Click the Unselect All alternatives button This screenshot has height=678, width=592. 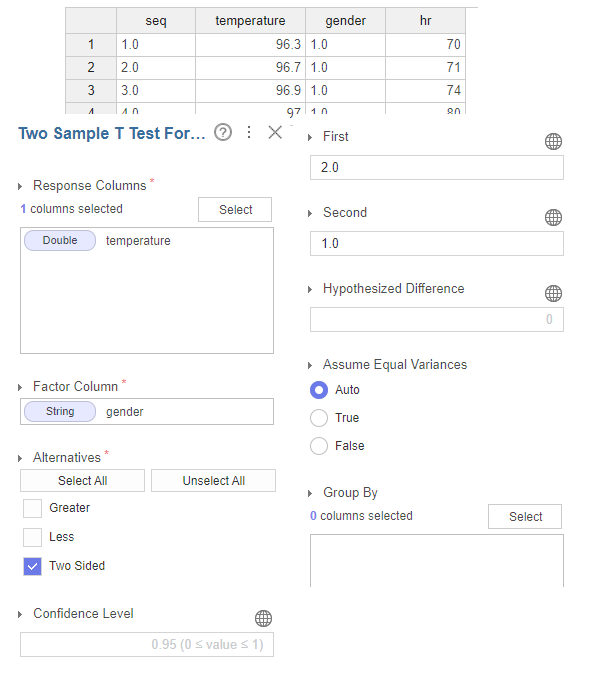[x=213, y=480]
